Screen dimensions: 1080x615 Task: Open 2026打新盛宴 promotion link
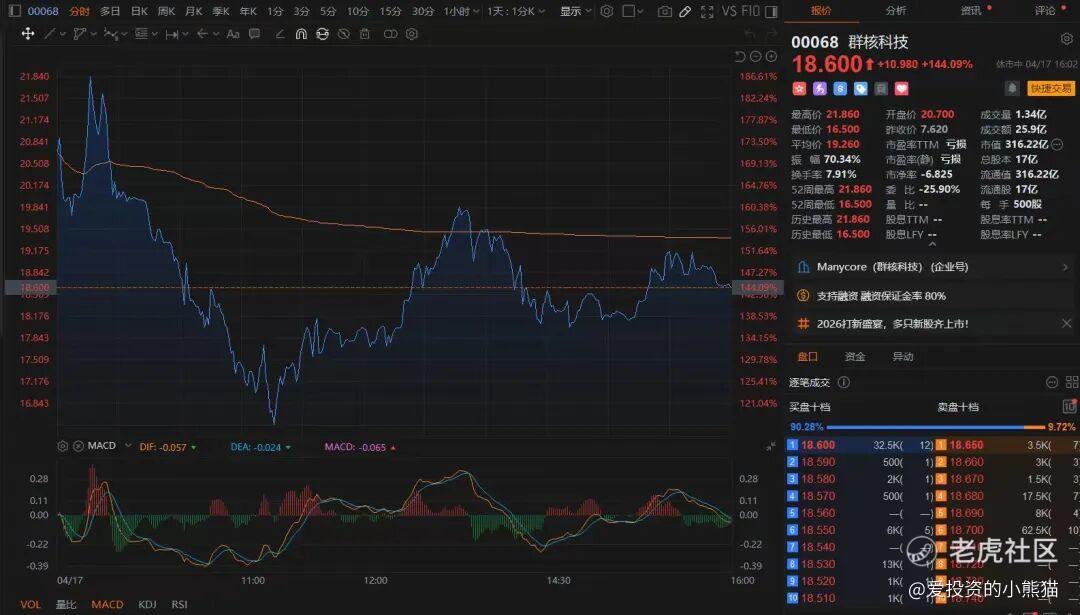point(893,324)
